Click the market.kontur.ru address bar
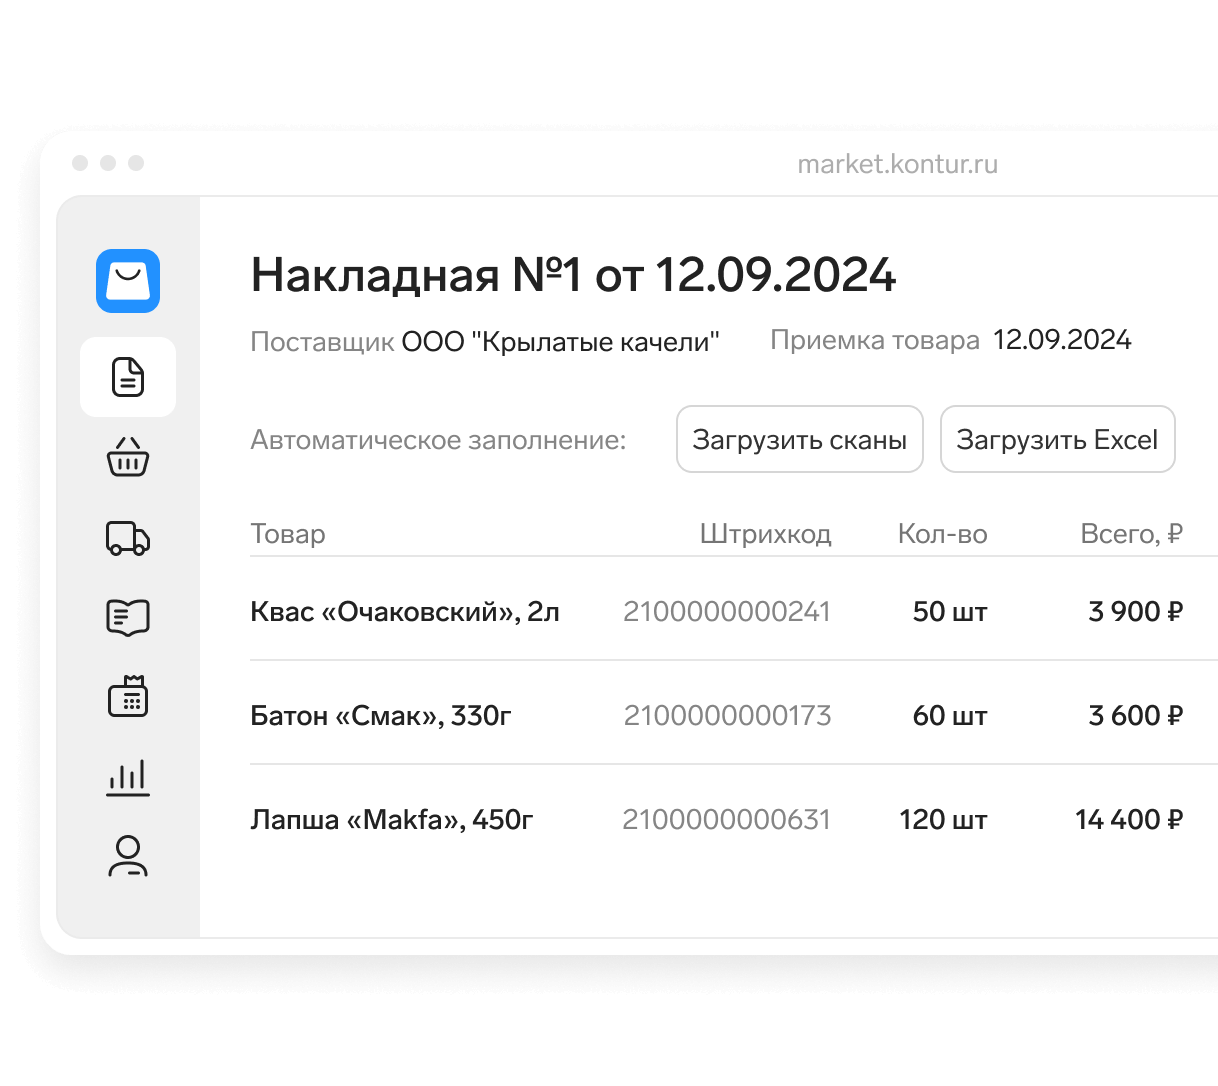 897,164
